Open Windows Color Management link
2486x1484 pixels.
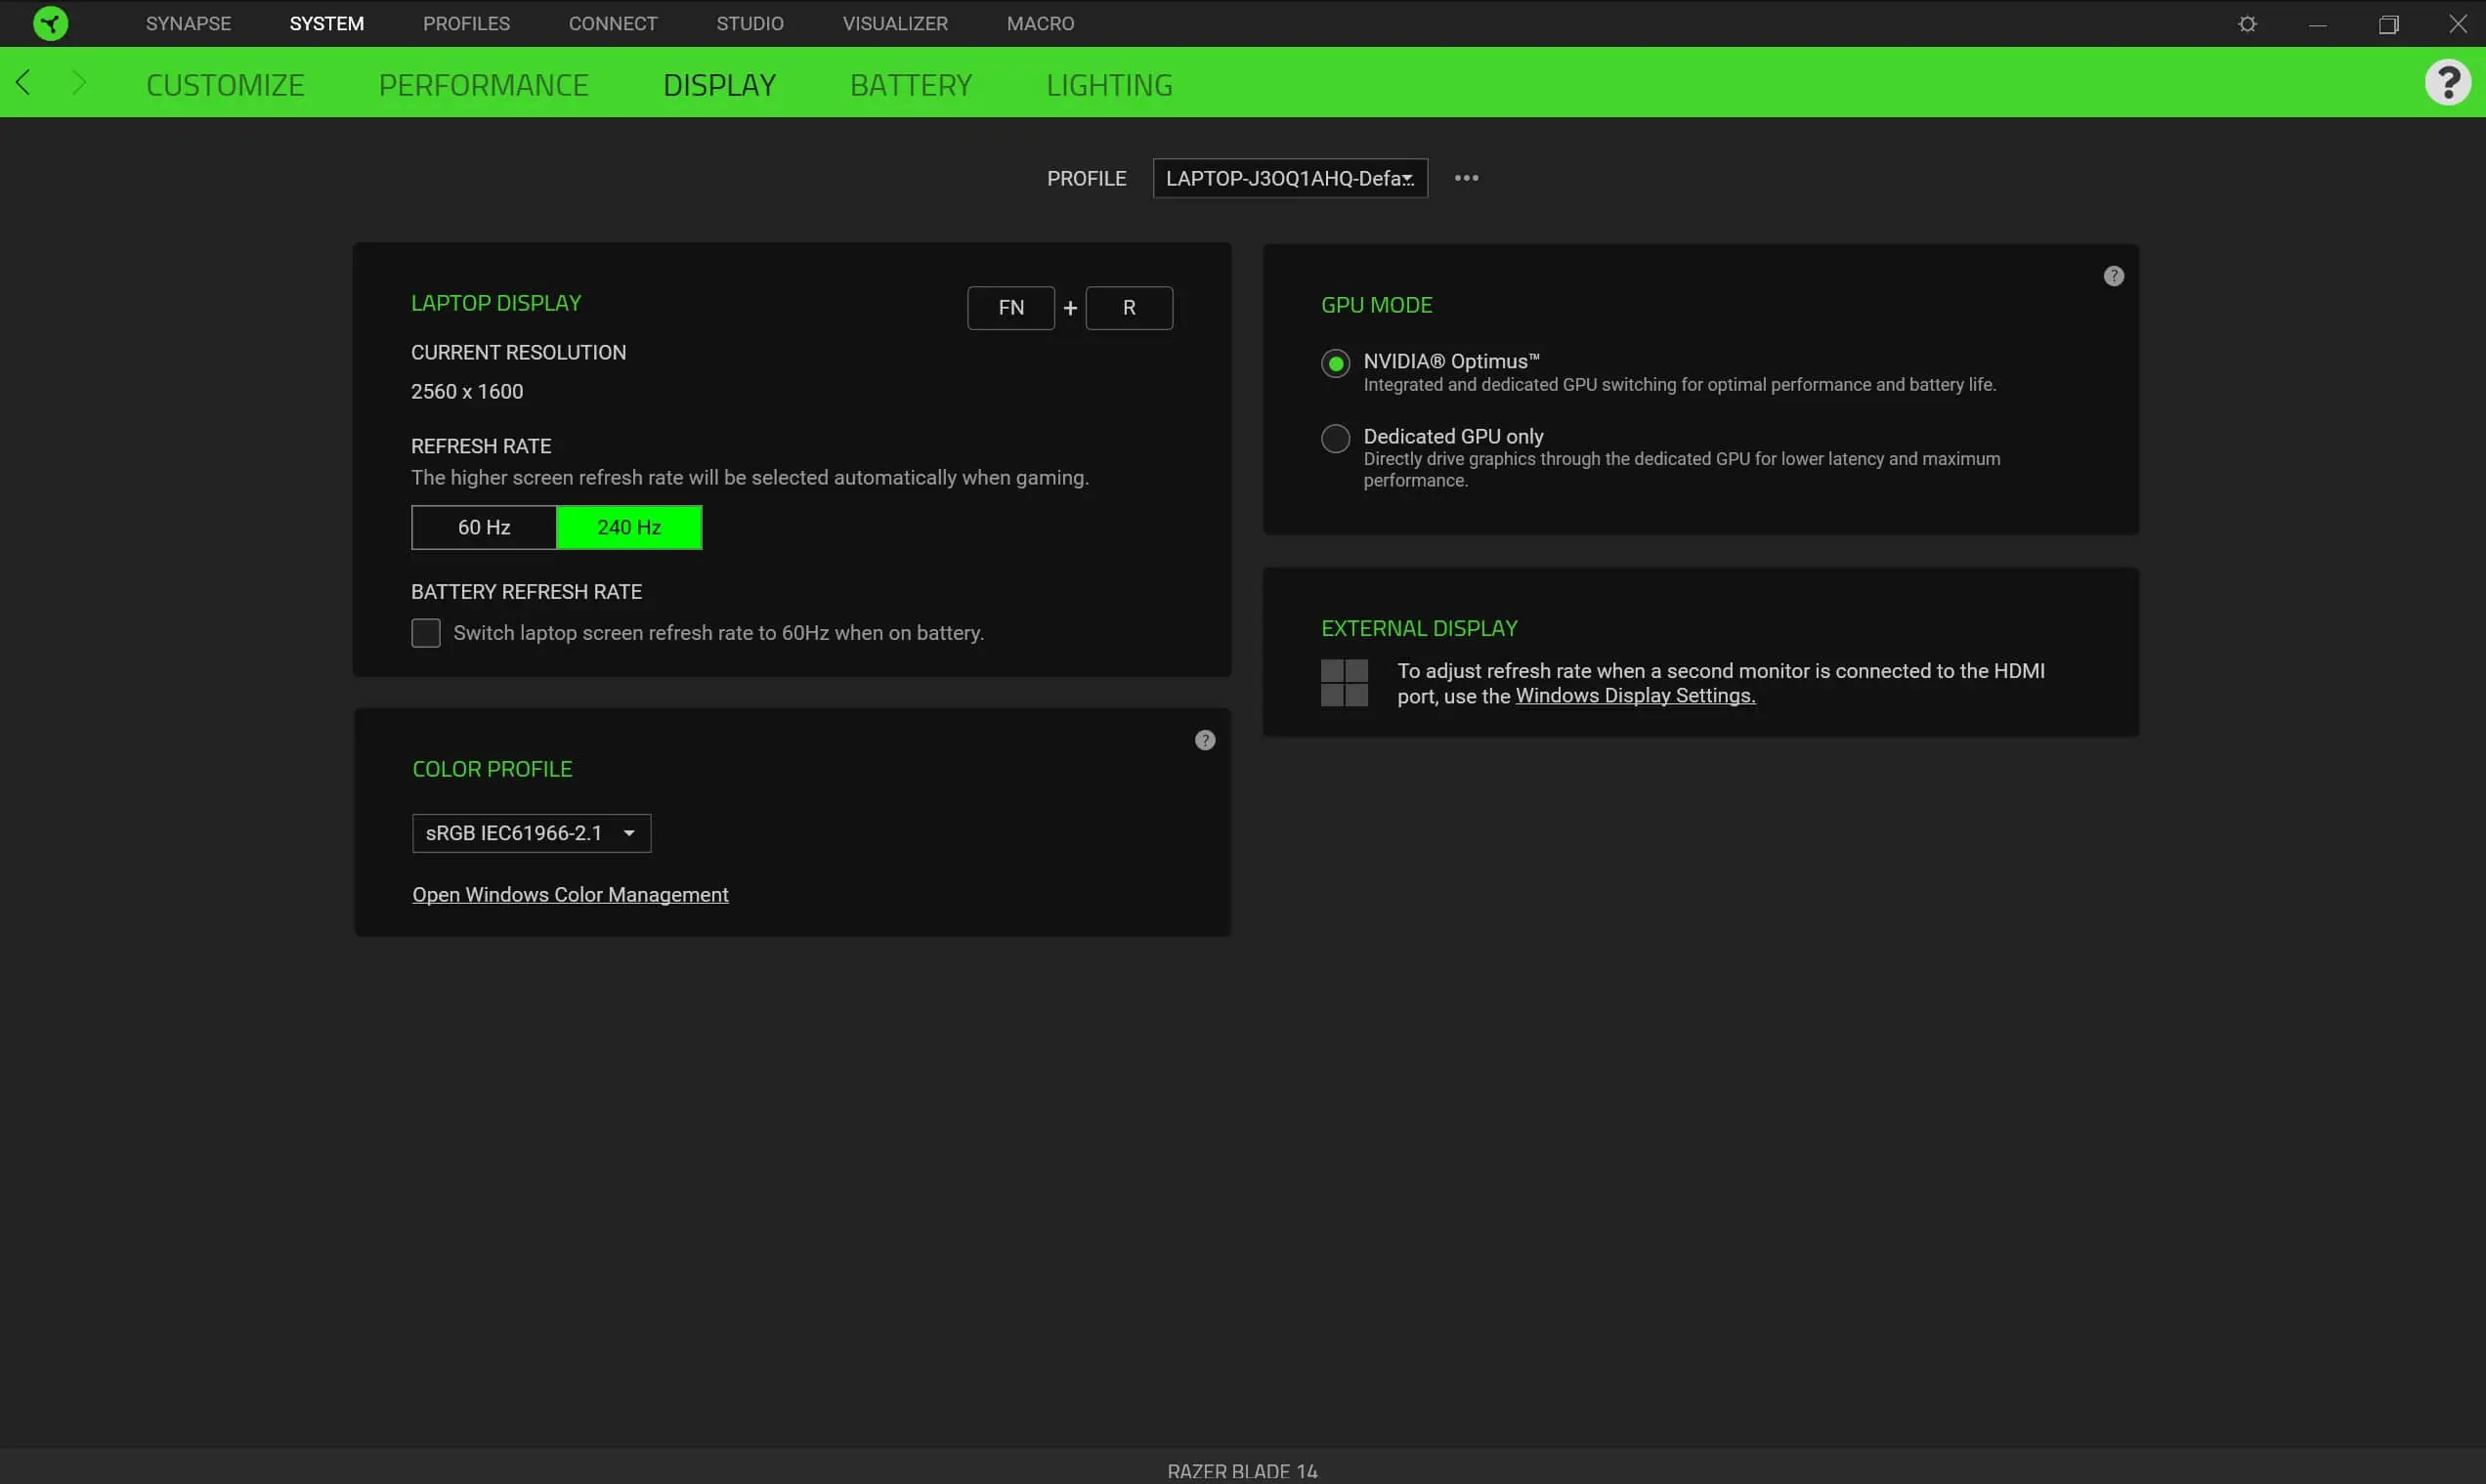point(570,895)
